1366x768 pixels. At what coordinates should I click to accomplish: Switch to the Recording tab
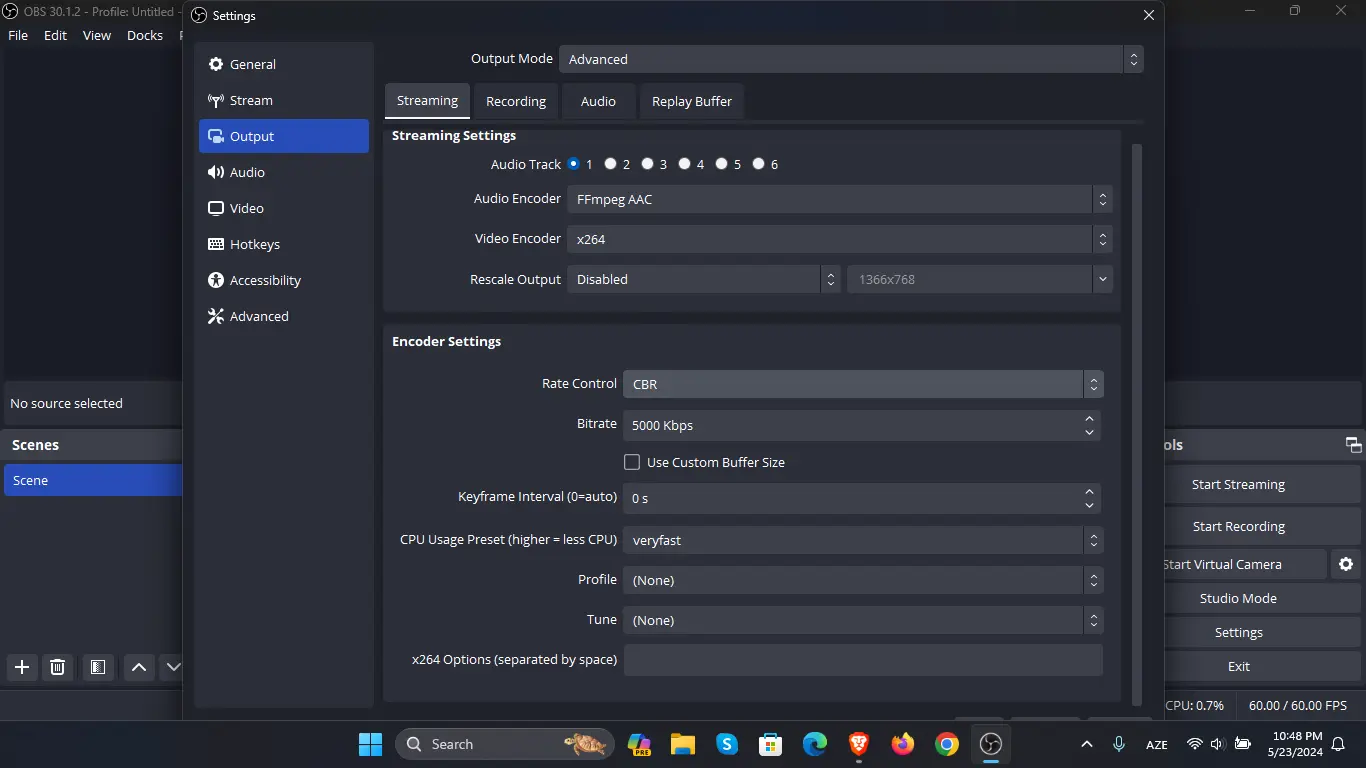coord(516,101)
